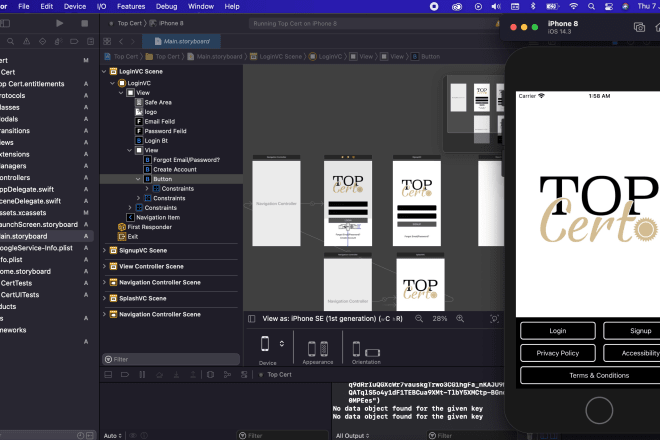Expand Constraints under Button
This screenshot has height=440, width=660.
147,189
